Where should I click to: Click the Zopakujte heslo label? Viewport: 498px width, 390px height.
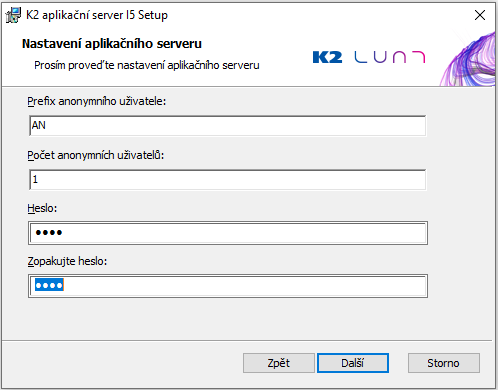tap(67, 261)
